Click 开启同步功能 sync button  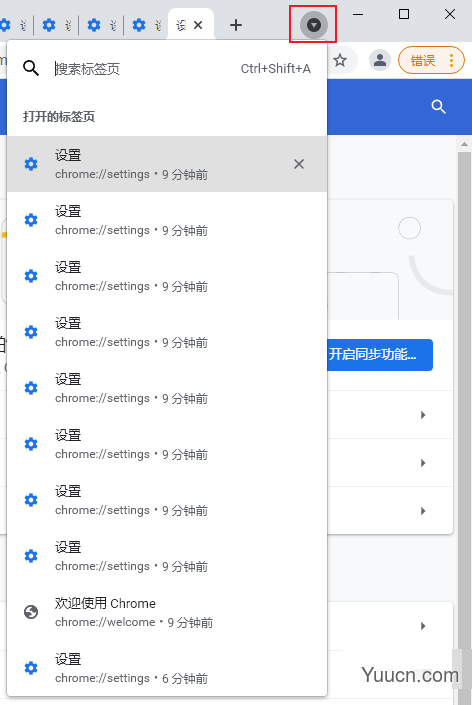379,355
